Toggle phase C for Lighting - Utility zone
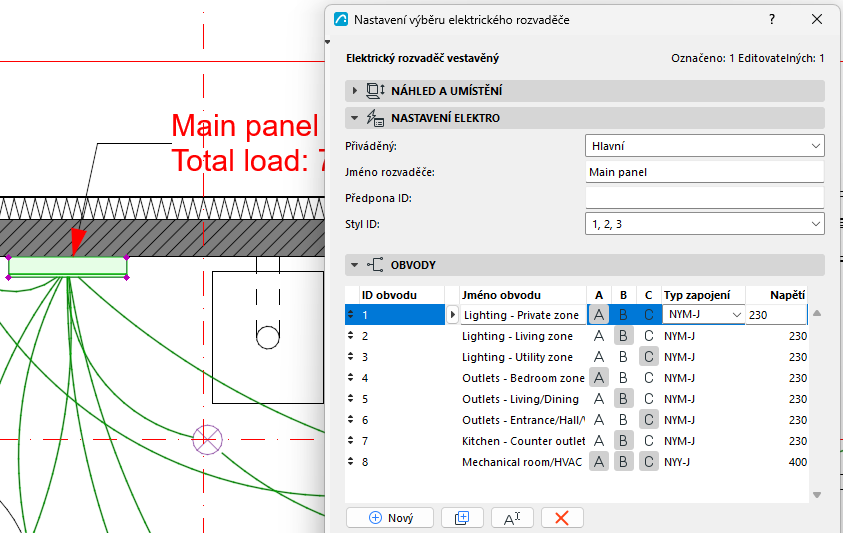843x533 pixels. pyautogui.click(x=648, y=357)
